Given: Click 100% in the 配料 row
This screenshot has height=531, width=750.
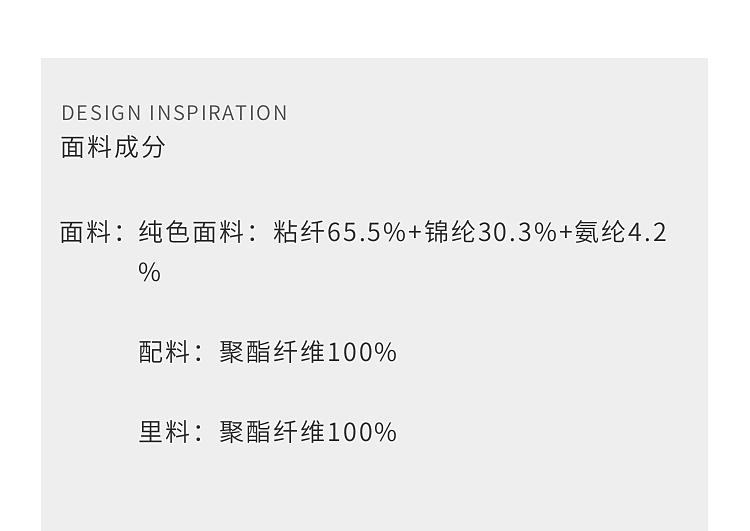Looking at the screenshot, I should [x=362, y=352].
